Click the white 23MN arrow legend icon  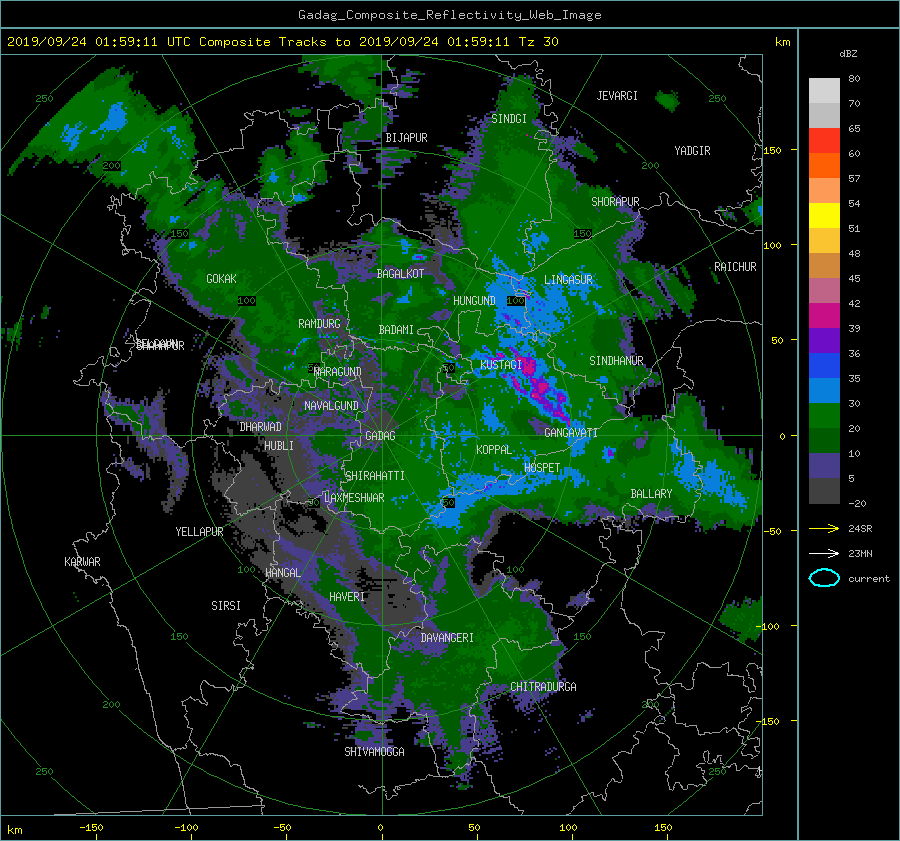pyautogui.click(x=824, y=553)
